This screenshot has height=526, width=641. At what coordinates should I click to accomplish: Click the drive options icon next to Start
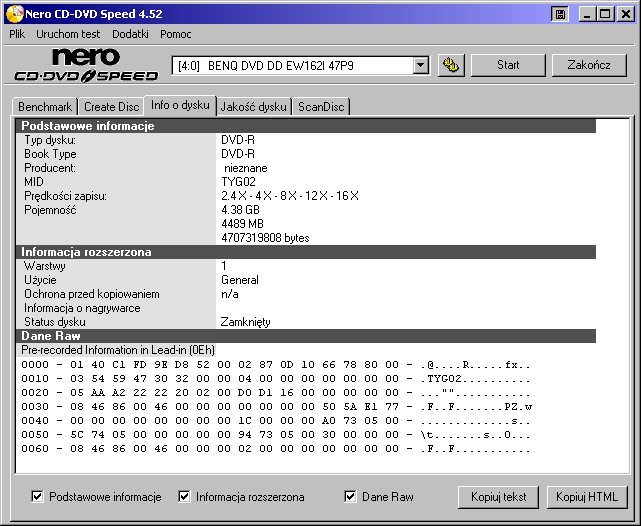pos(451,65)
